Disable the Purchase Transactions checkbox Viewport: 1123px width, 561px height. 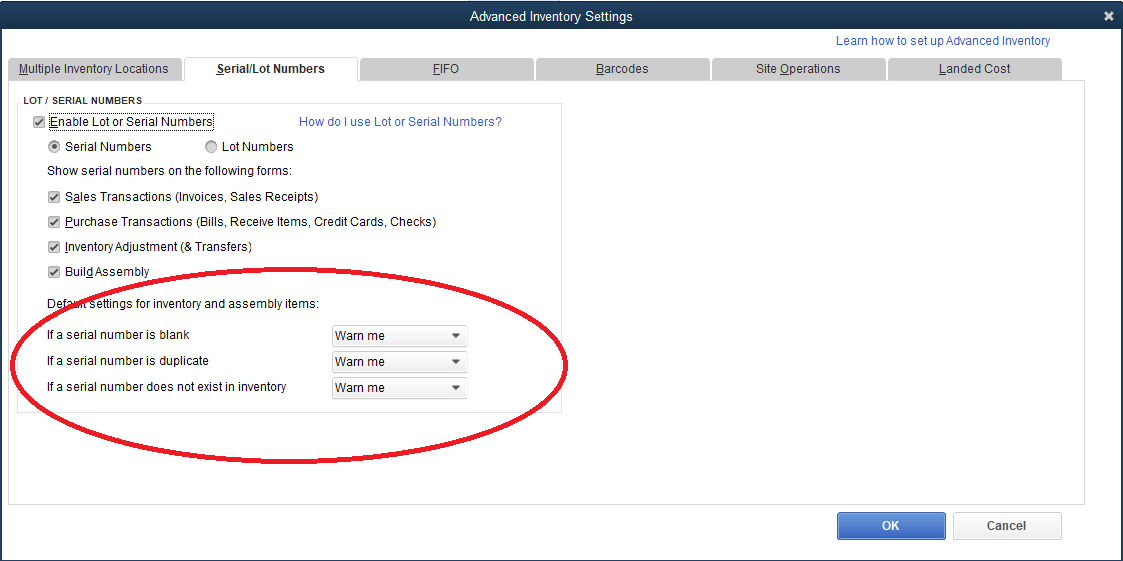54,222
